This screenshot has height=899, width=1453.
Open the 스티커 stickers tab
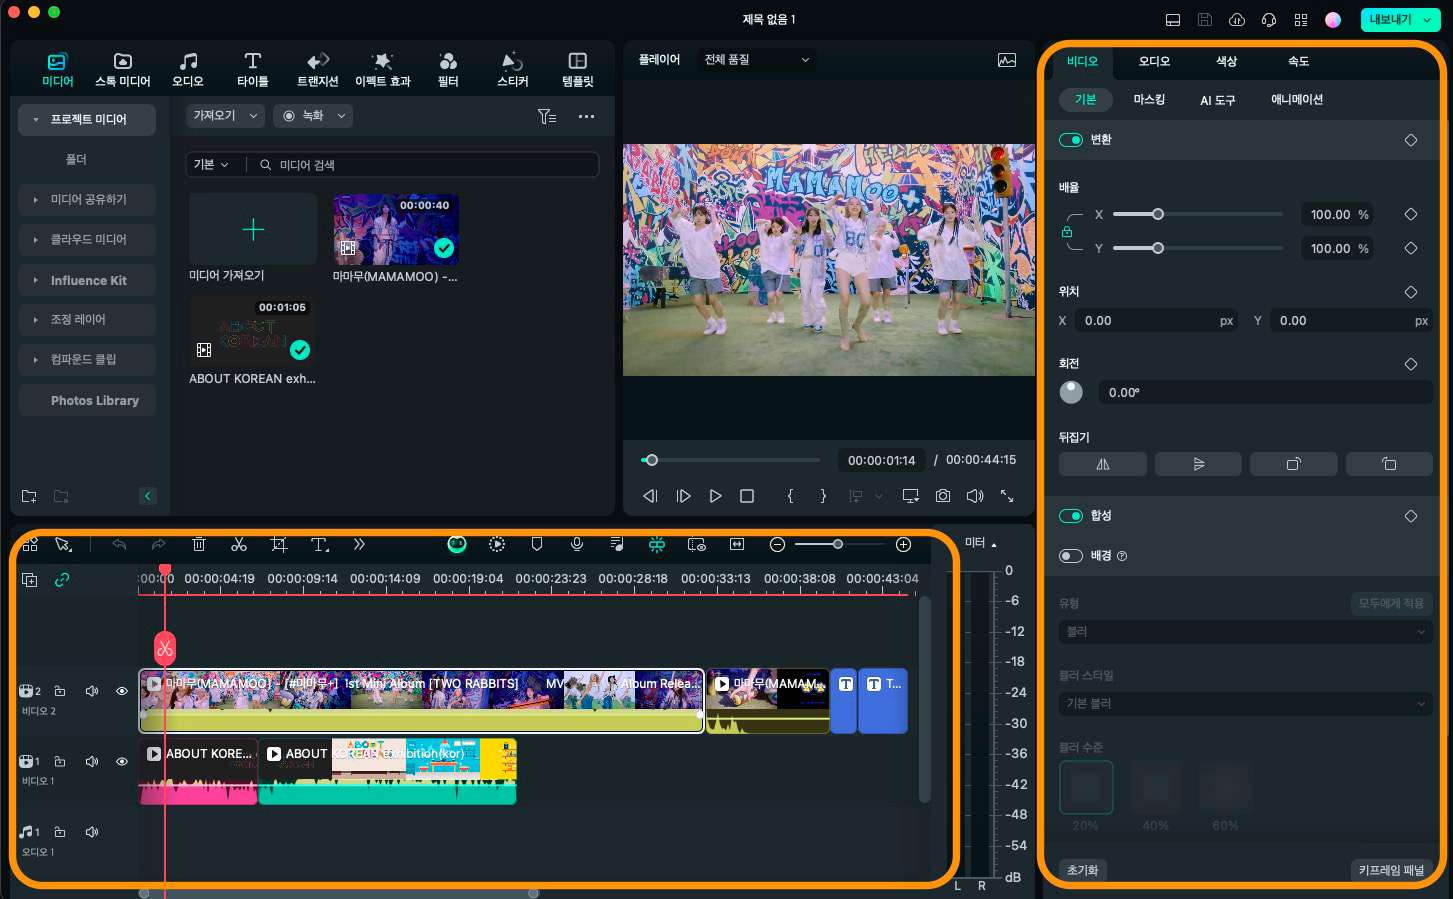click(513, 69)
